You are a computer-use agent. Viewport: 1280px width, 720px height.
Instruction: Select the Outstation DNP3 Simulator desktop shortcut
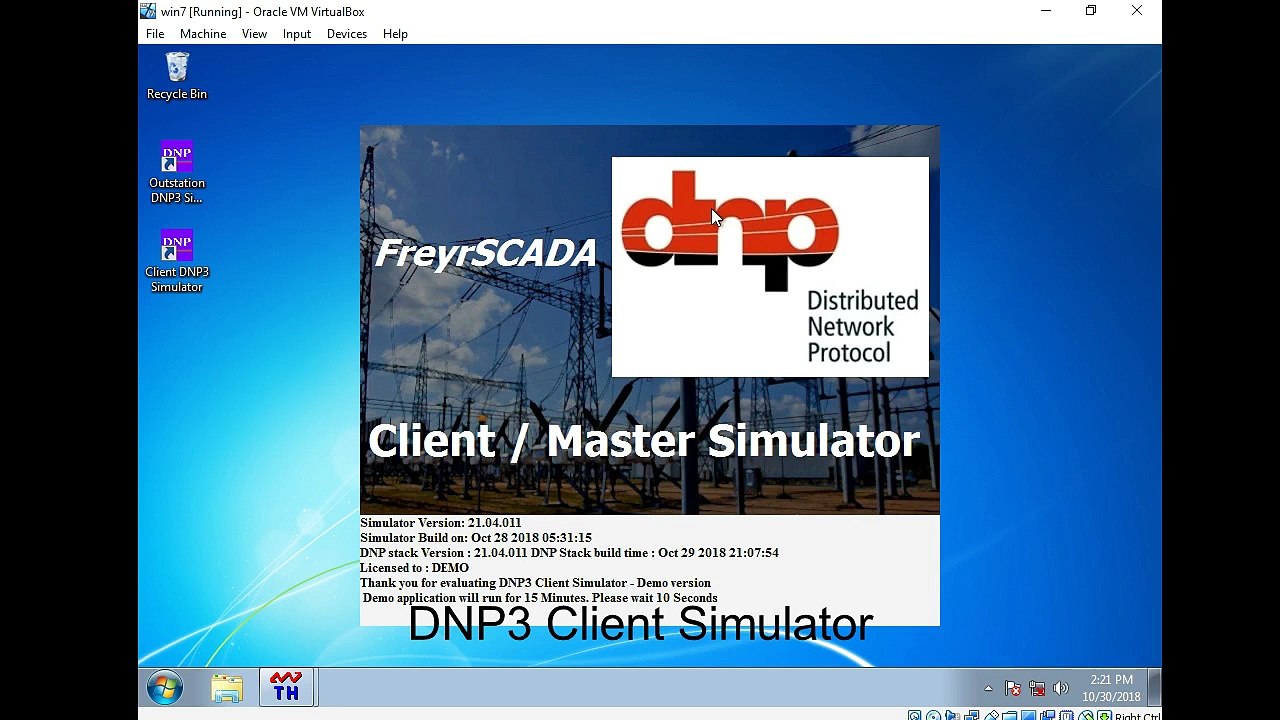[177, 172]
